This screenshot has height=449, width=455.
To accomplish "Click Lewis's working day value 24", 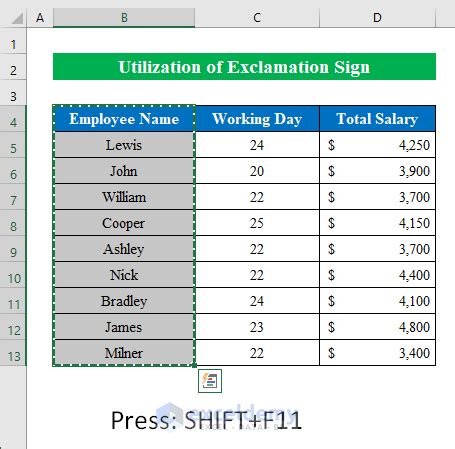I will pos(257,145).
